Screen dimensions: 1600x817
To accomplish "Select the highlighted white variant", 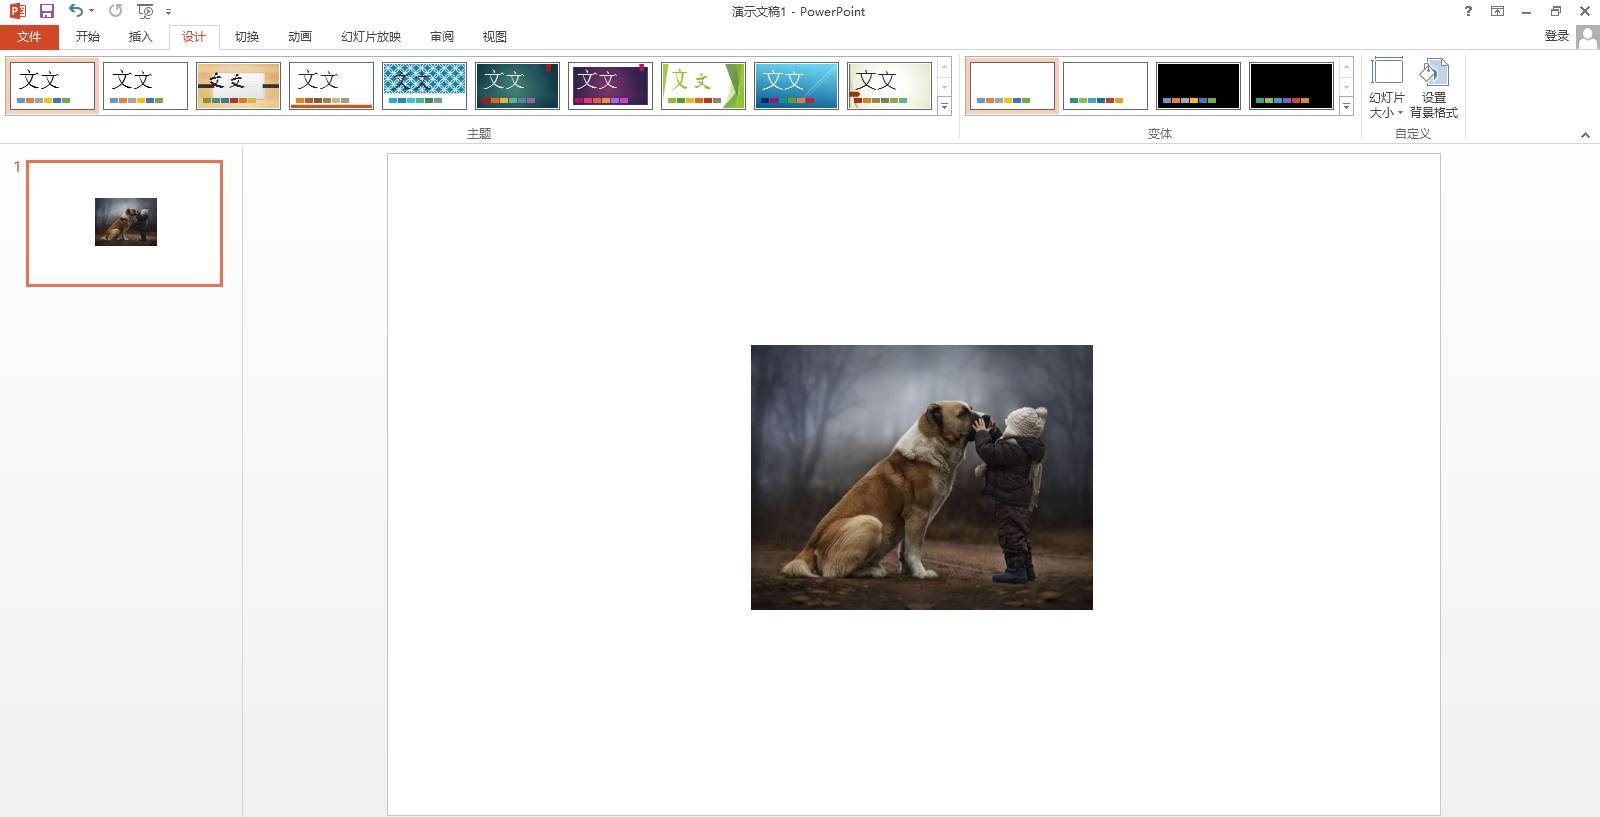I will (x=1012, y=86).
